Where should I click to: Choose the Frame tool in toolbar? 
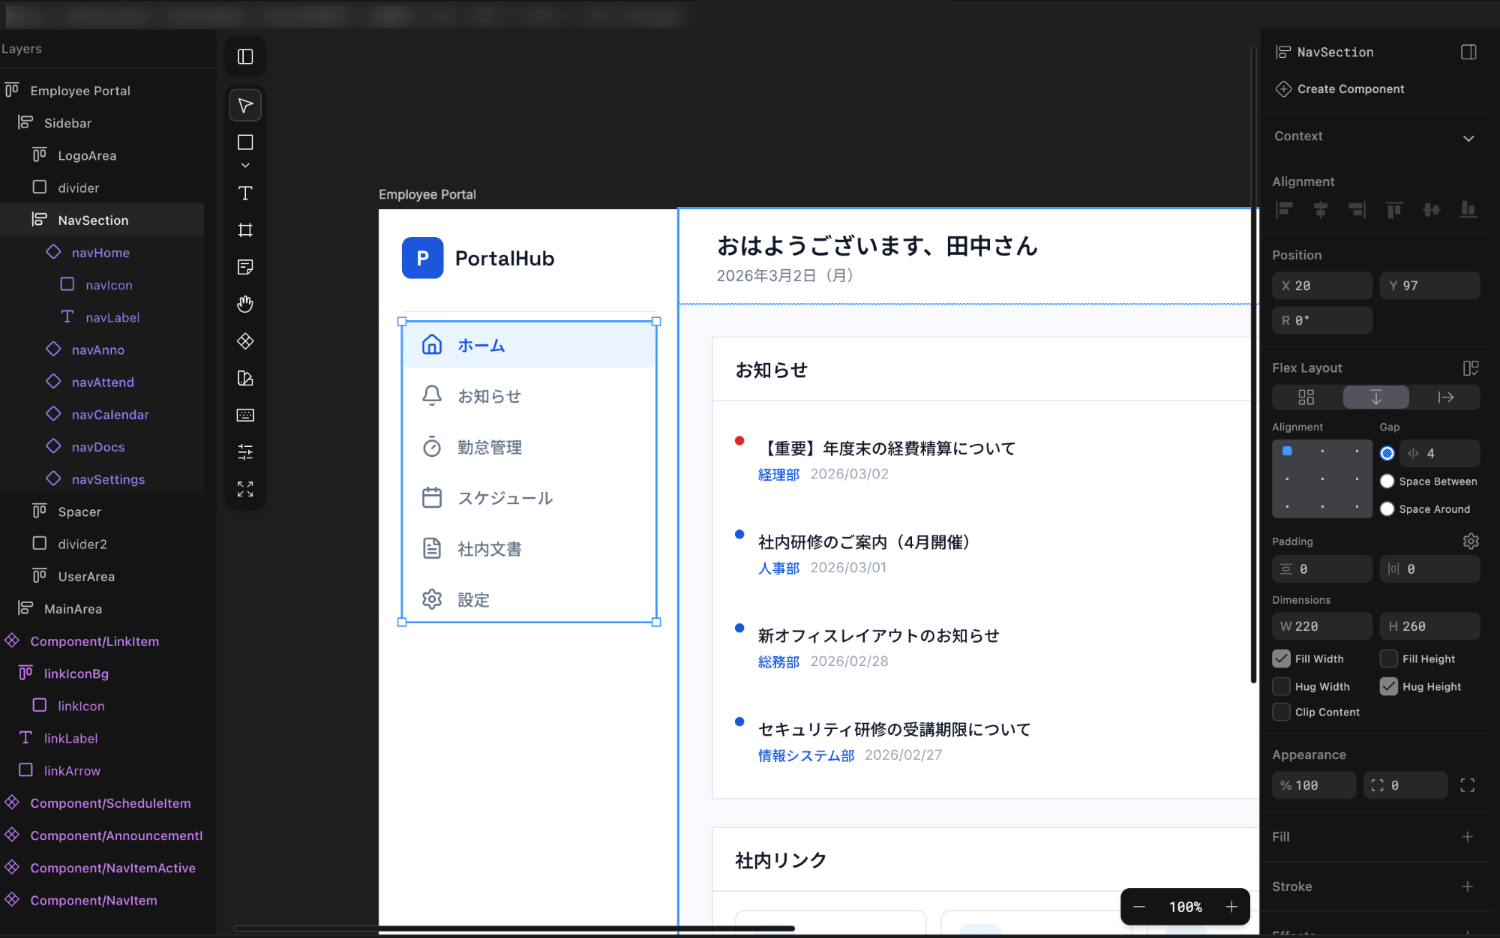(x=245, y=230)
